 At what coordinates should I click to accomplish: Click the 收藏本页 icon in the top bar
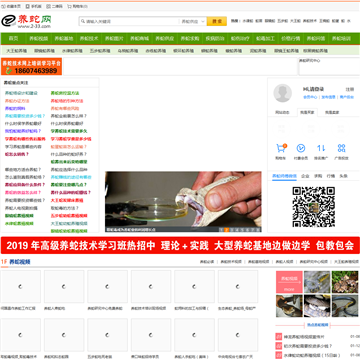pos(3,6)
